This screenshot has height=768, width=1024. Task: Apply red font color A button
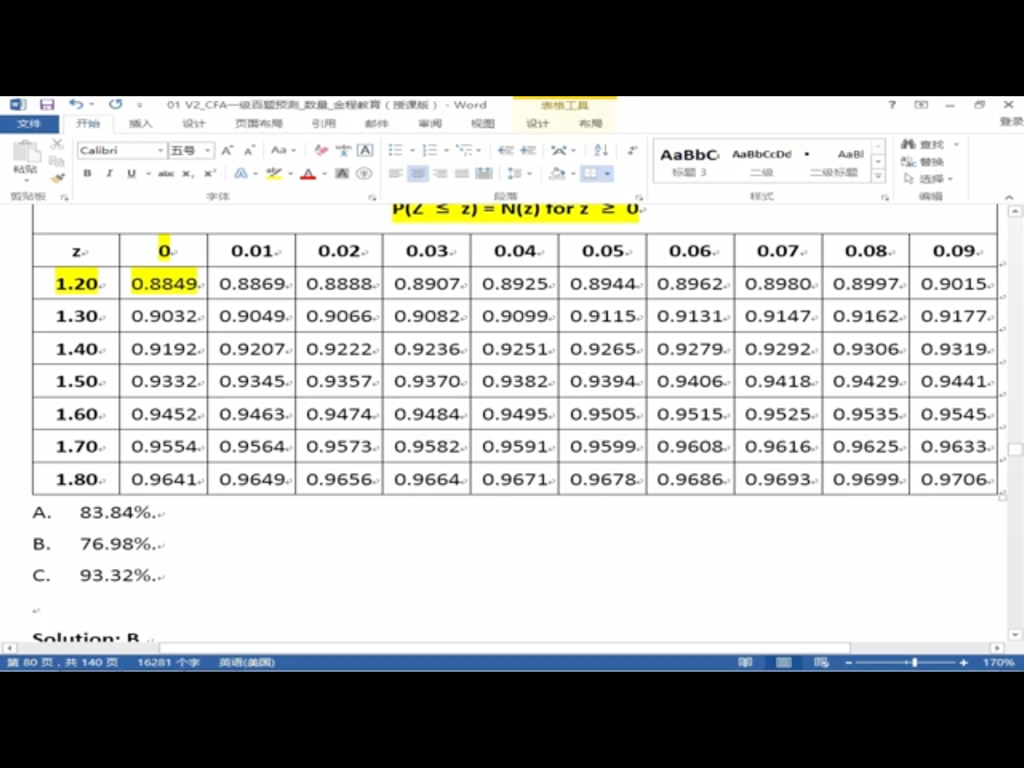pyautogui.click(x=308, y=174)
